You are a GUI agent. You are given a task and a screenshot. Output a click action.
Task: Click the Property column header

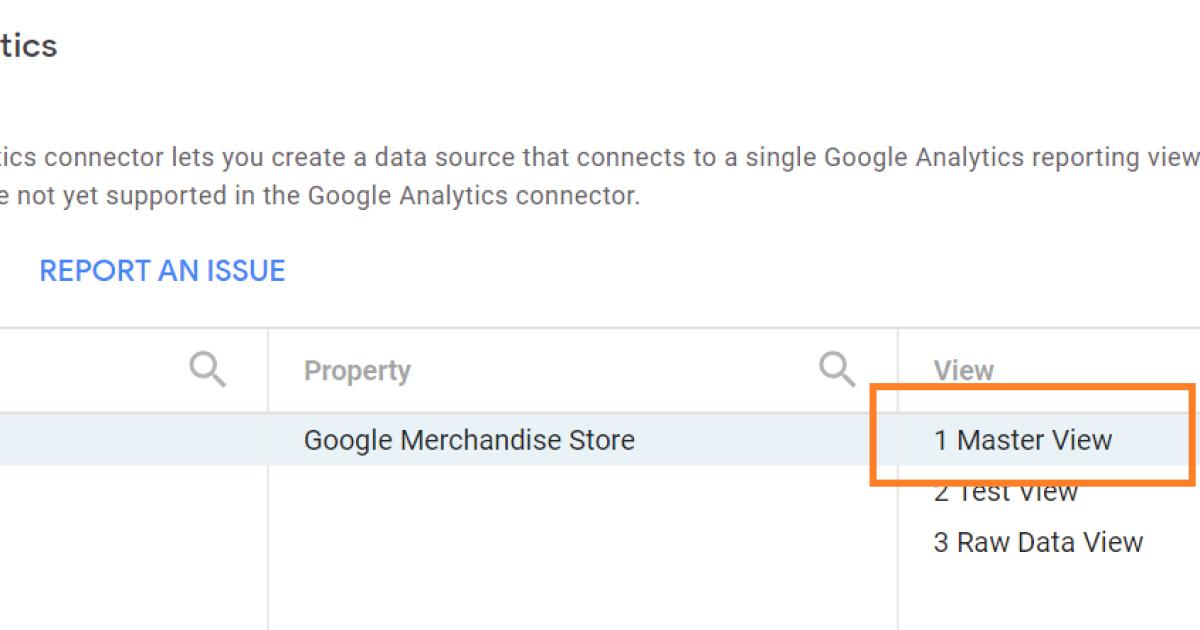coord(357,369)
